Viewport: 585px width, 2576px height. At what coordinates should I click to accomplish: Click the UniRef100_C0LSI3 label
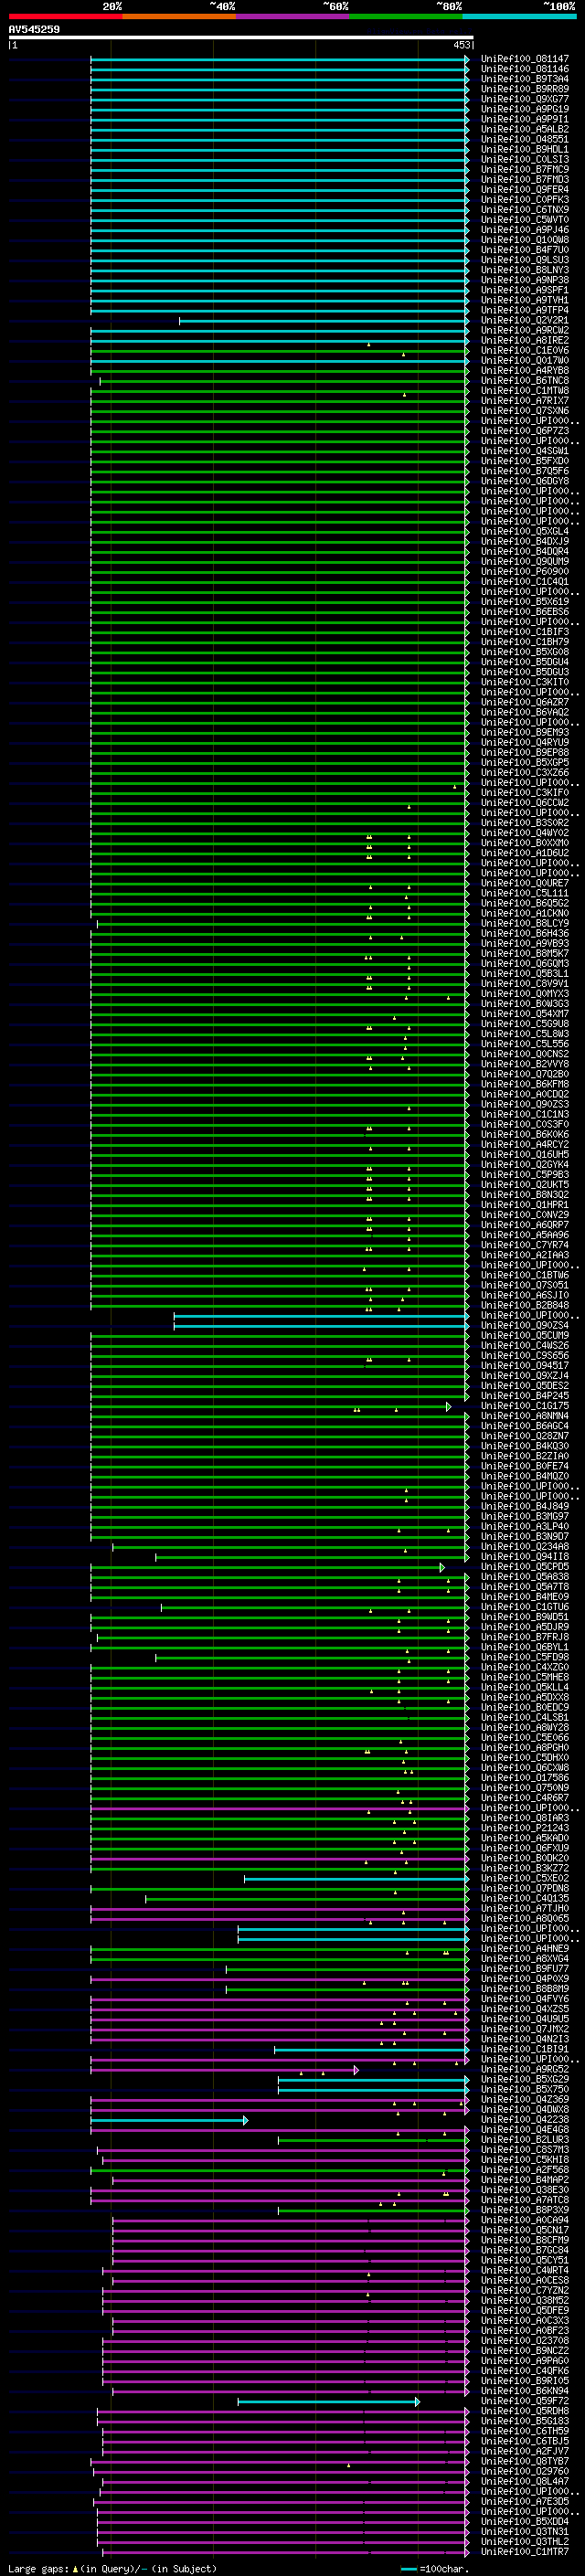coord(525,159)
